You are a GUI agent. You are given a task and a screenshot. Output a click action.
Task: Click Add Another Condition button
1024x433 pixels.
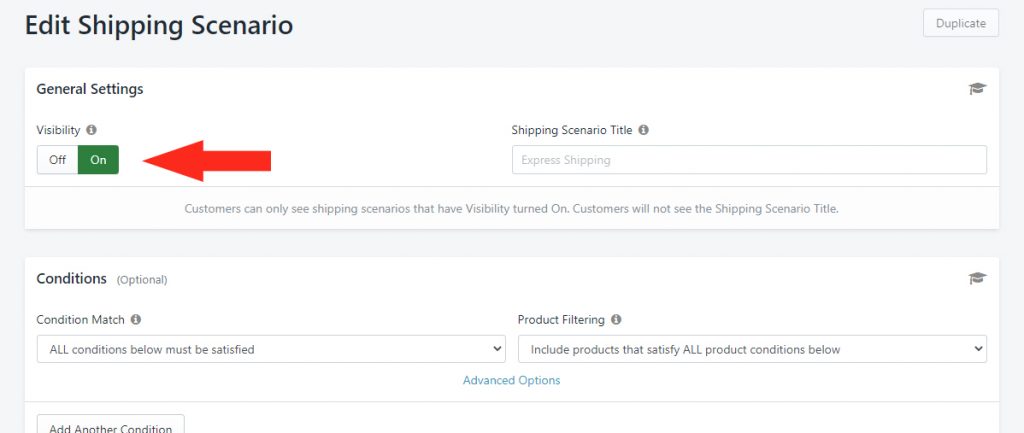(x=111, y=425)
